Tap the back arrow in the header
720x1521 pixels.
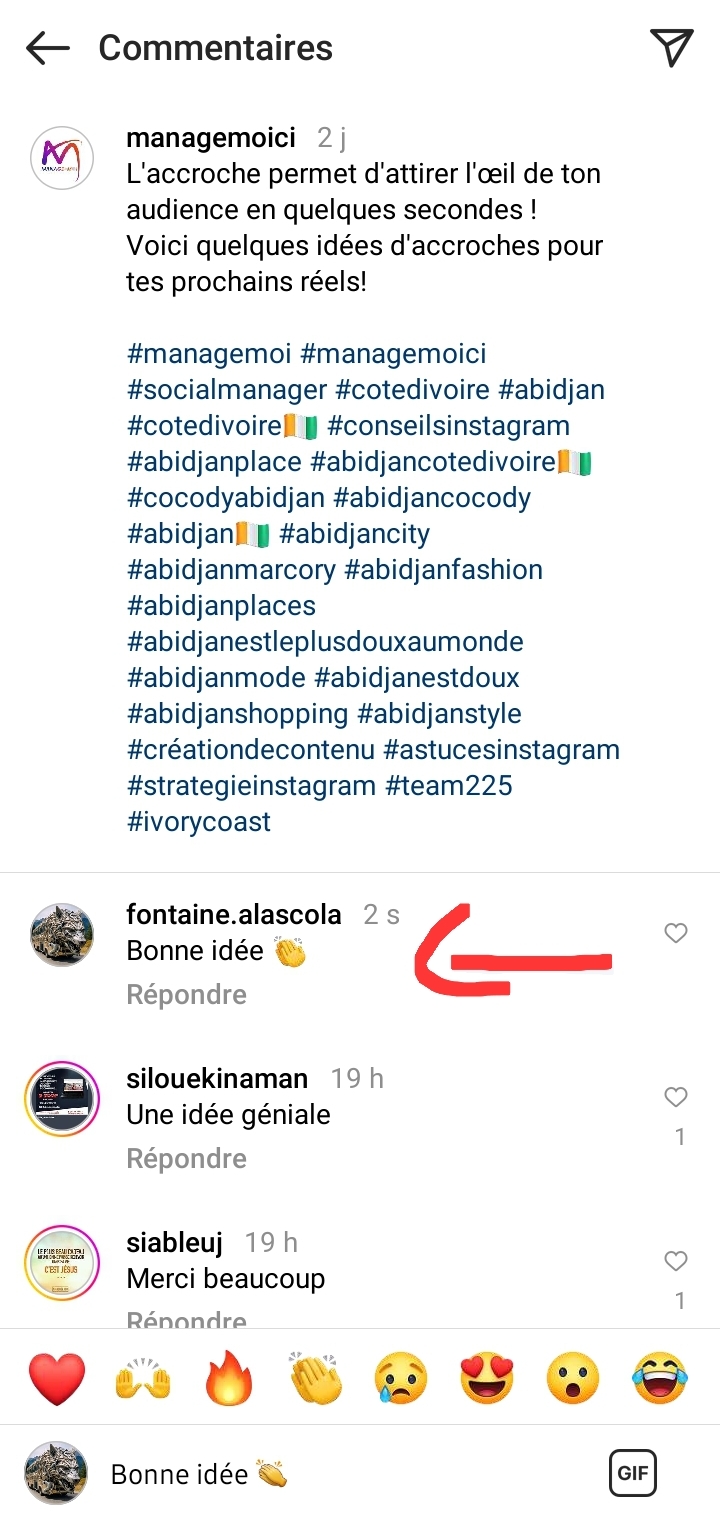pos(47,48)
